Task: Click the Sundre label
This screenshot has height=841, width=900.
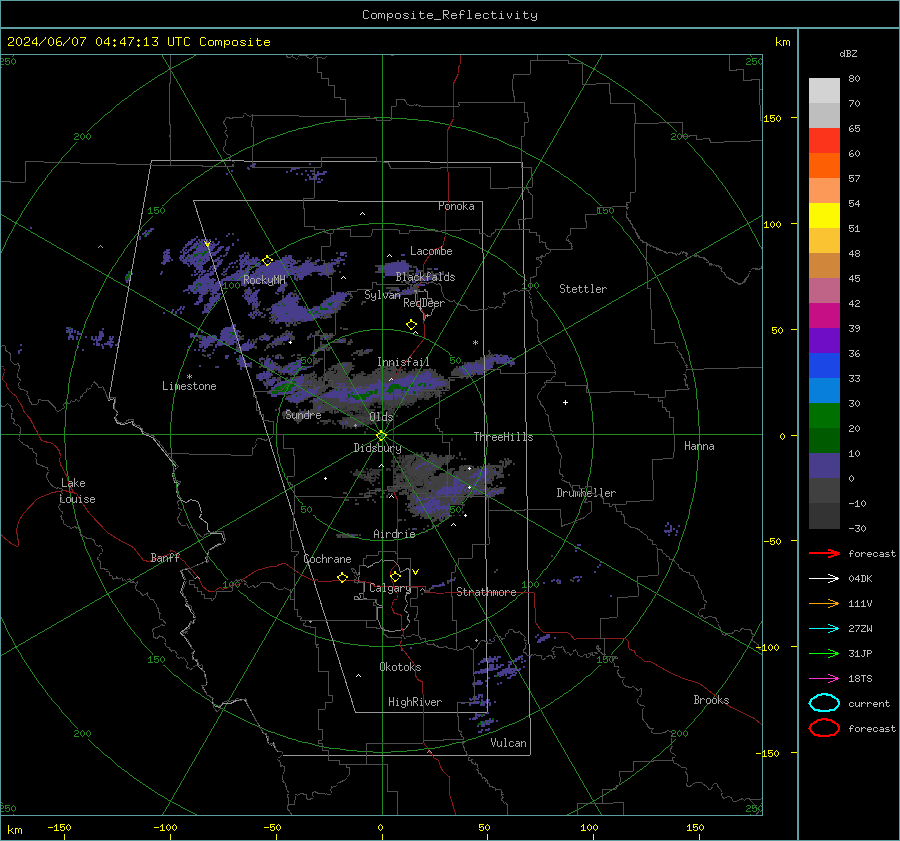Action: [x=303, y=414]
